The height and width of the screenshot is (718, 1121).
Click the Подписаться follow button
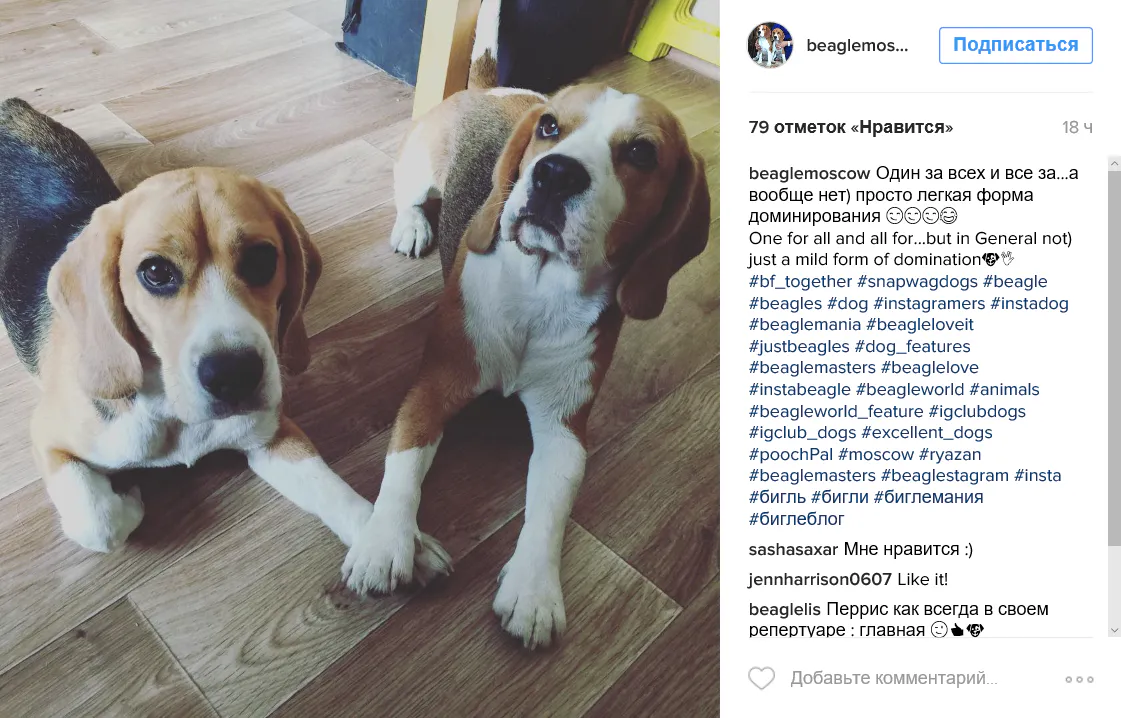pyautogui.click(x=1015, y=45)
